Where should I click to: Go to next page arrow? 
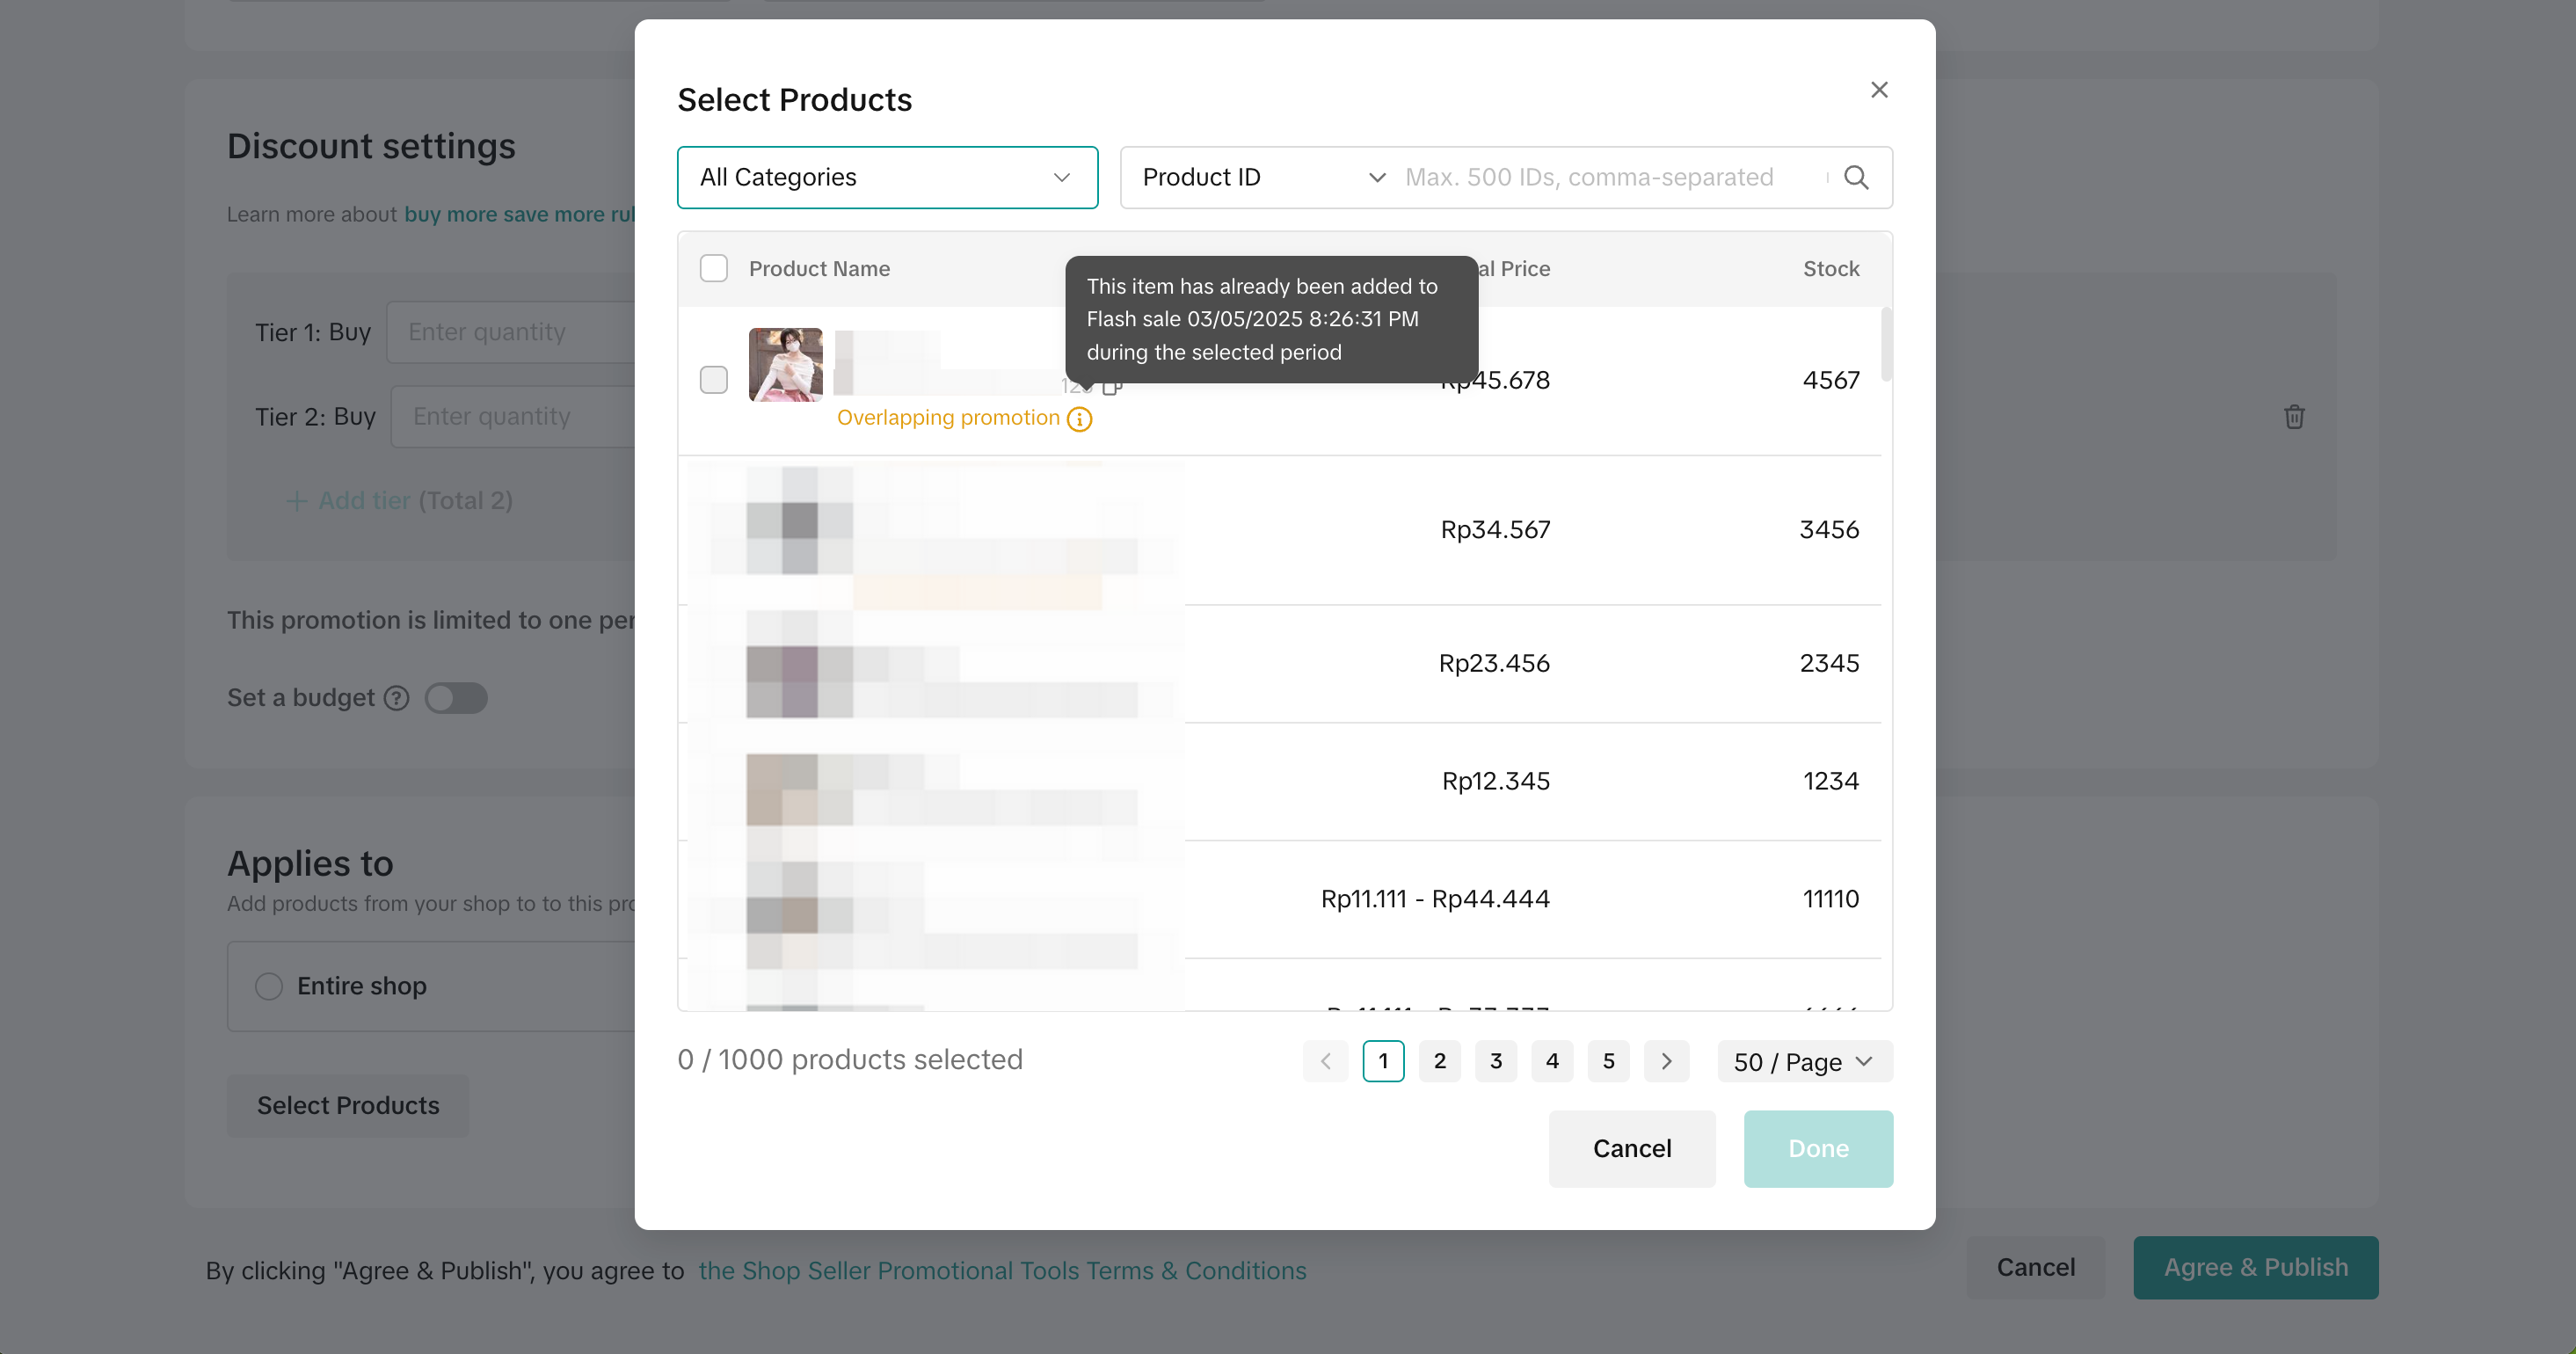[1666, 1061]
